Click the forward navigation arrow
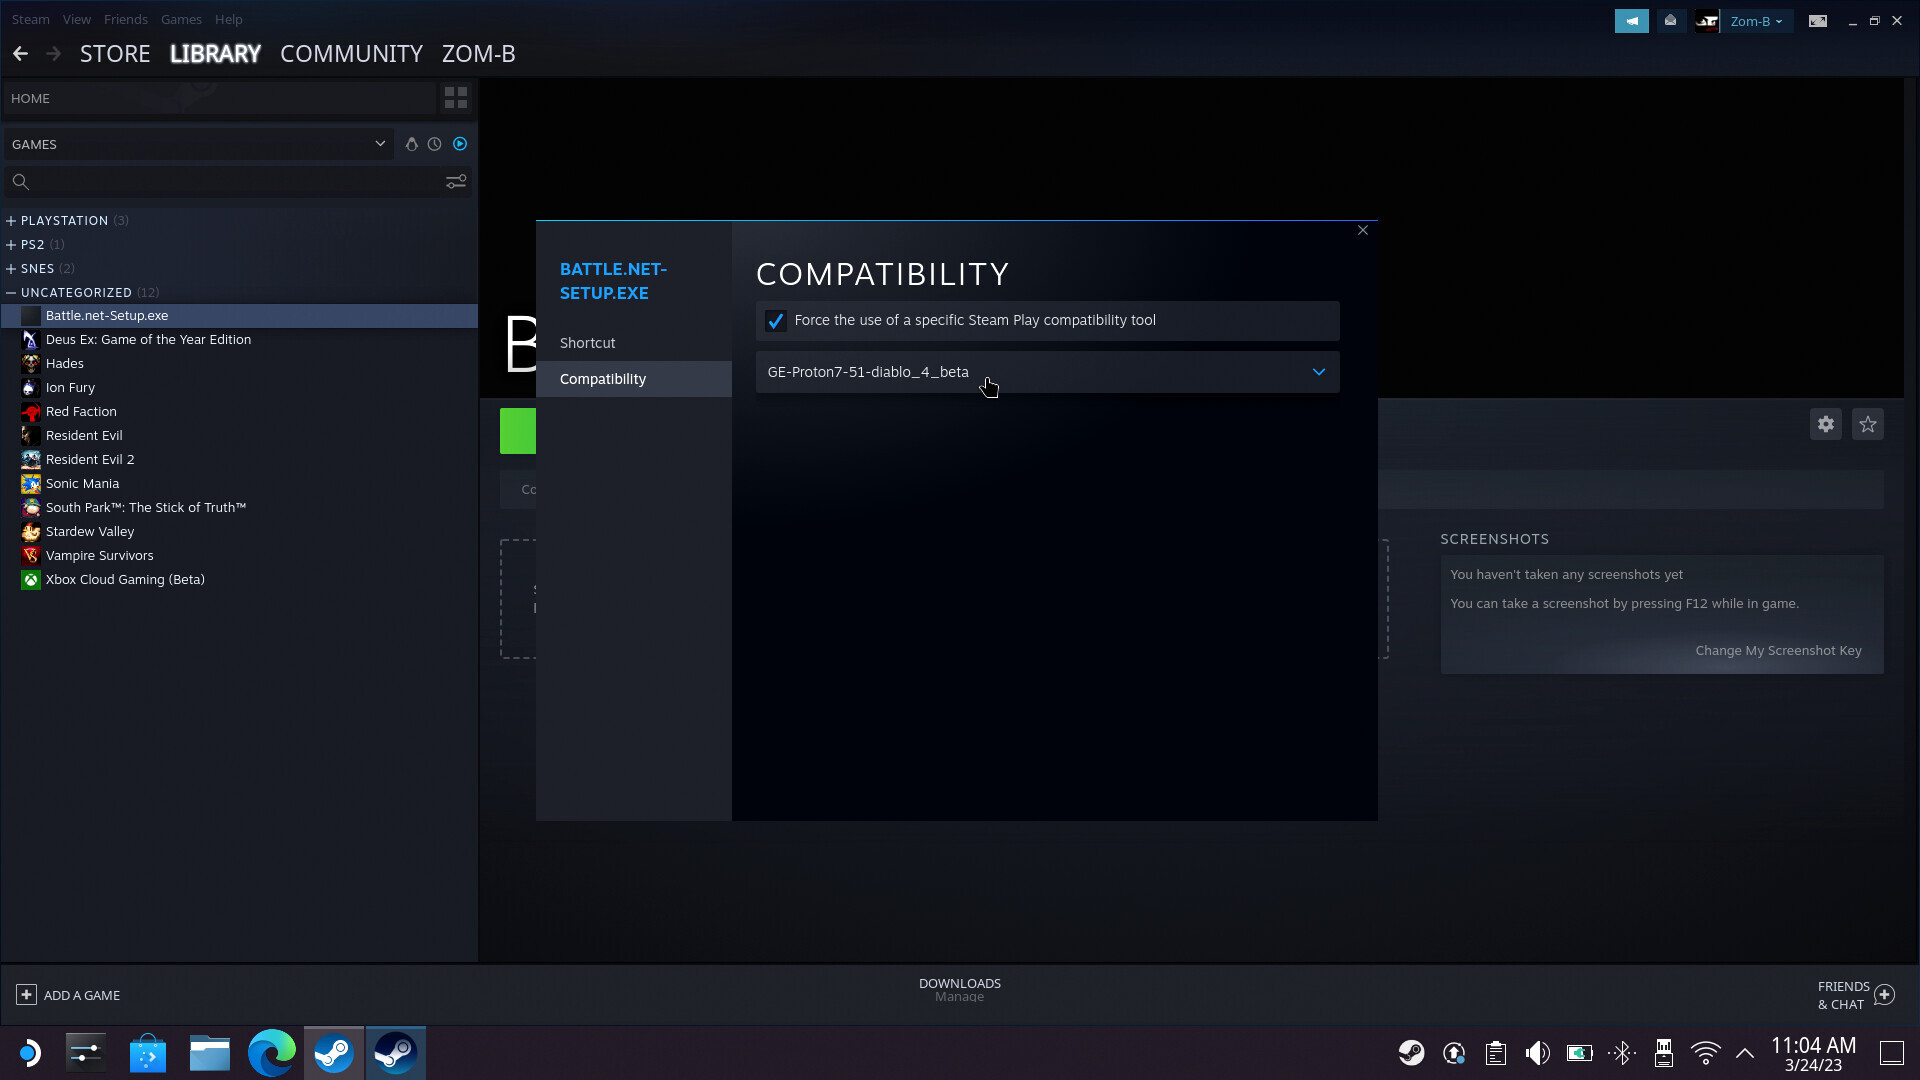 [x=54, y=54]
